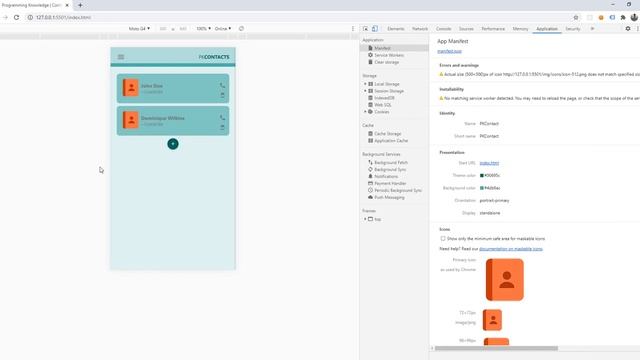This screenshot has height=360, width=640.
Task: Switch to the Security tab
Action: click(573, 29)
